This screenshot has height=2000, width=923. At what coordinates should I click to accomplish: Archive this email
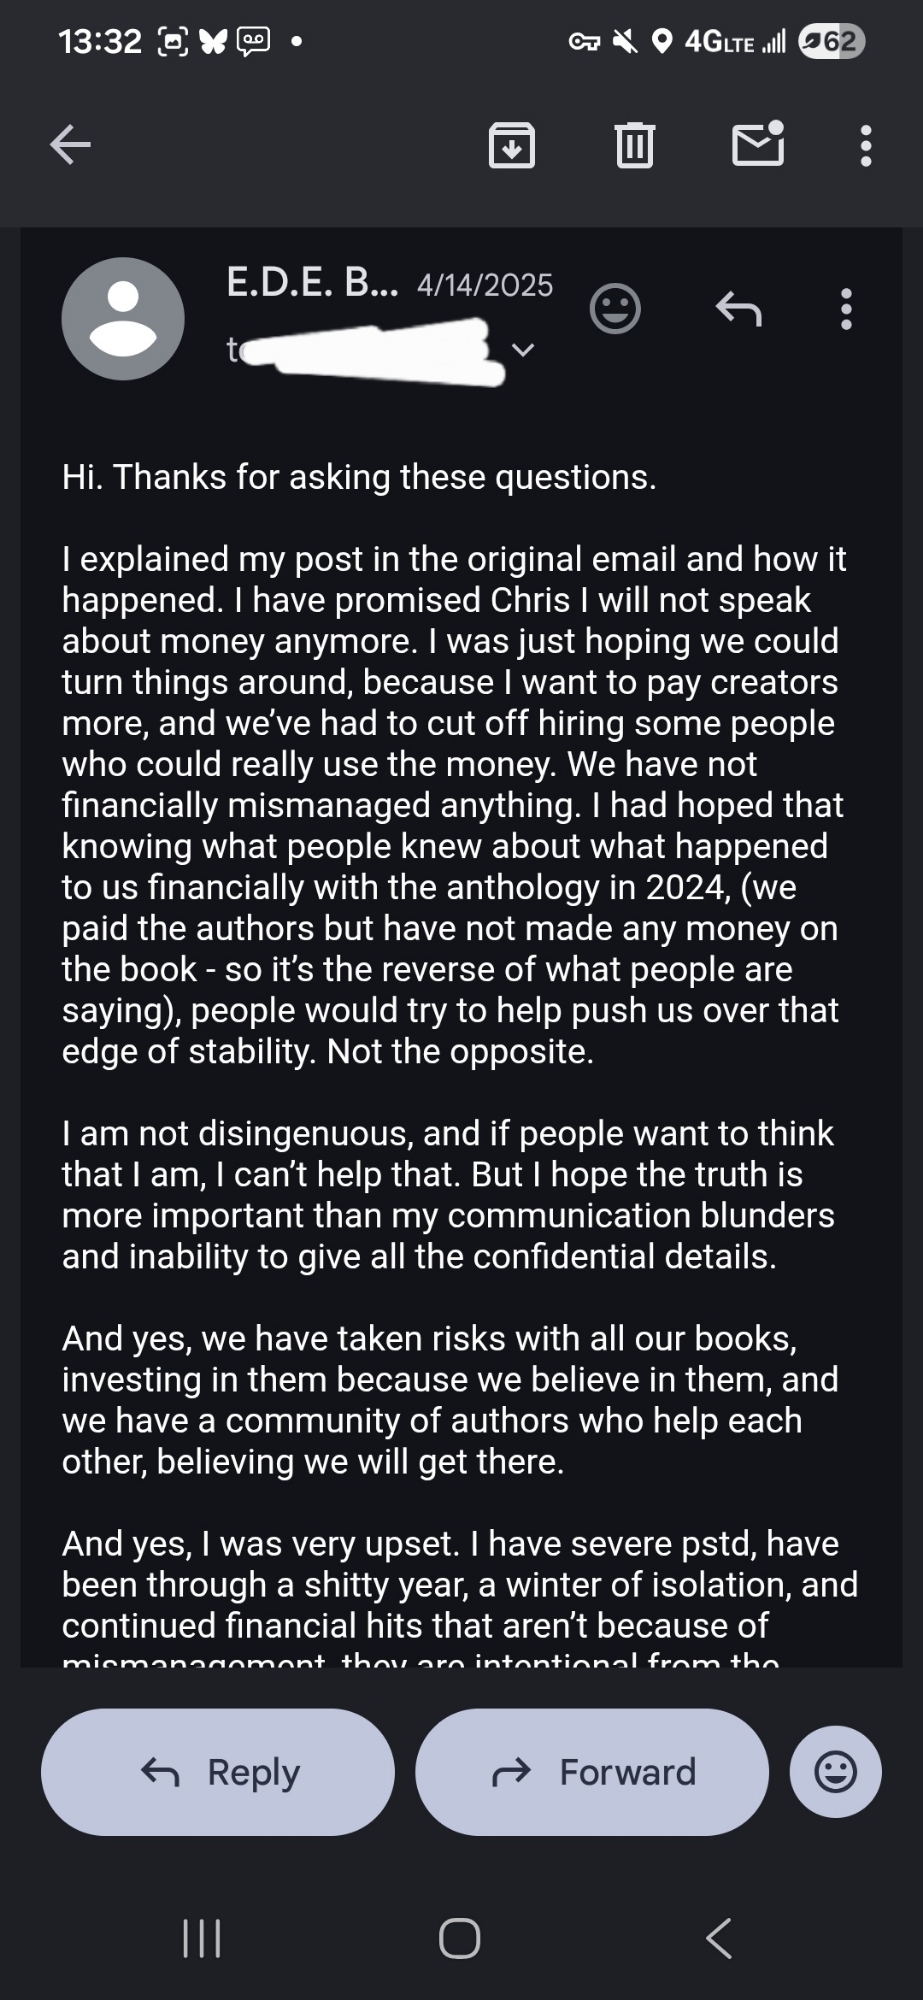click(x=511, y=146)
